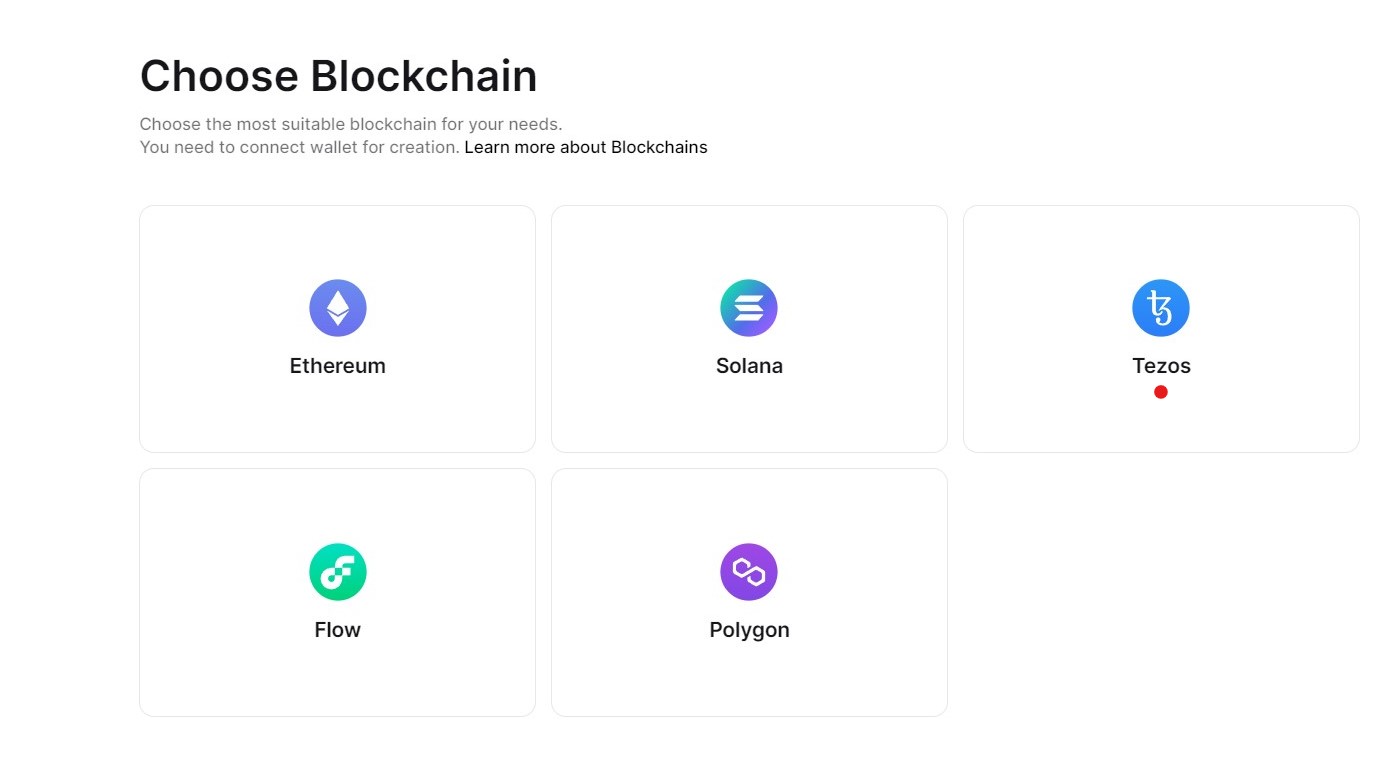Screen dimensions: 1390x778
Task: Click the Flow text label
Action: pos(338,630)
